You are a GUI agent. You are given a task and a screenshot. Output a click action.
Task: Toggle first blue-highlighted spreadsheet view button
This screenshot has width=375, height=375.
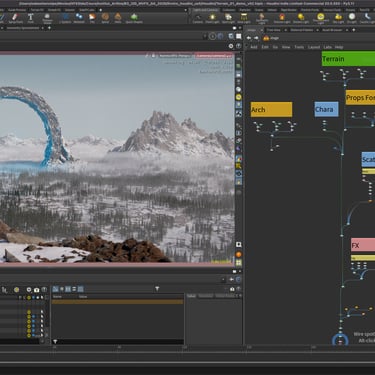(55, 289)
